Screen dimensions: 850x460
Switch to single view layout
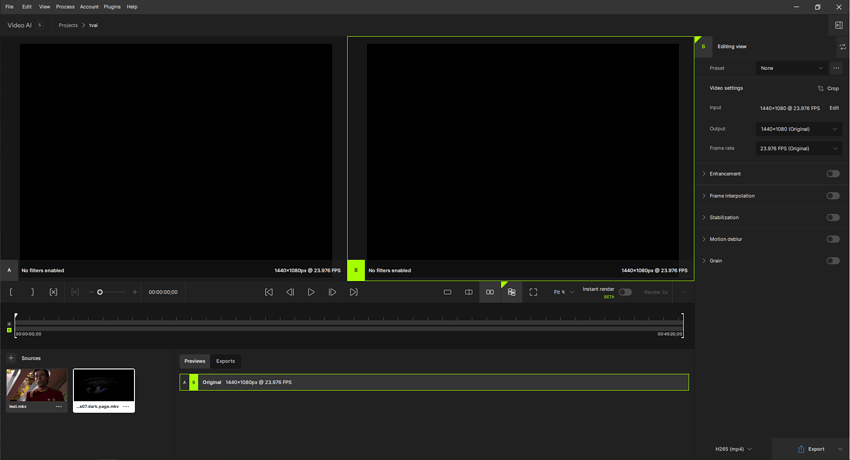447,292
